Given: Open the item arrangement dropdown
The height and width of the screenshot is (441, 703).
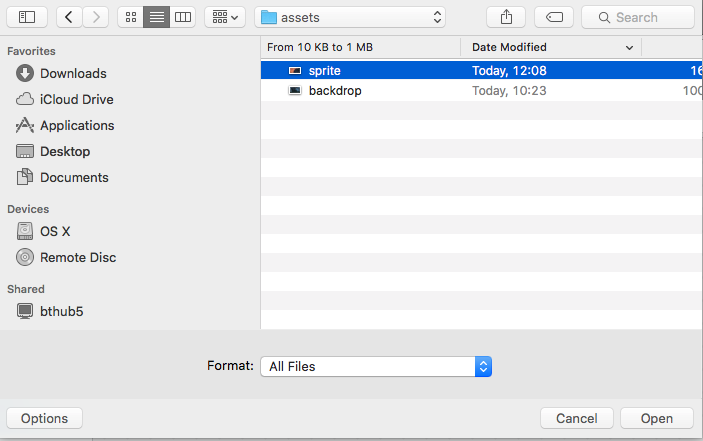Looking at the screenshot, I should 225,17.
